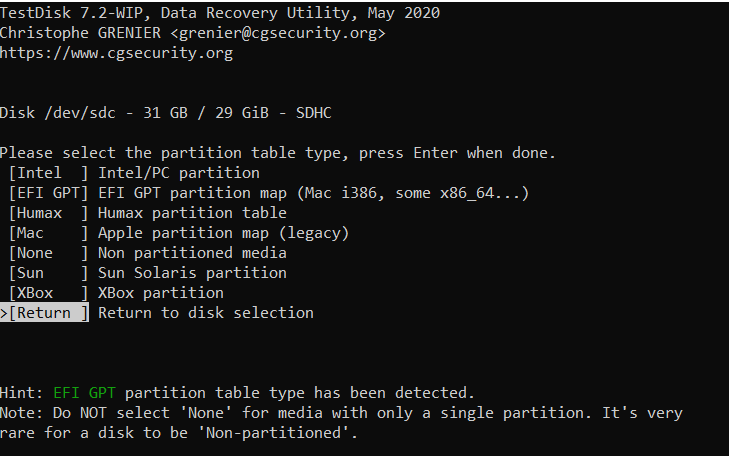Click the grenier@cgsecurity.org email address
This screenshot has width=729, height=456.
click(x=278, y=33)
